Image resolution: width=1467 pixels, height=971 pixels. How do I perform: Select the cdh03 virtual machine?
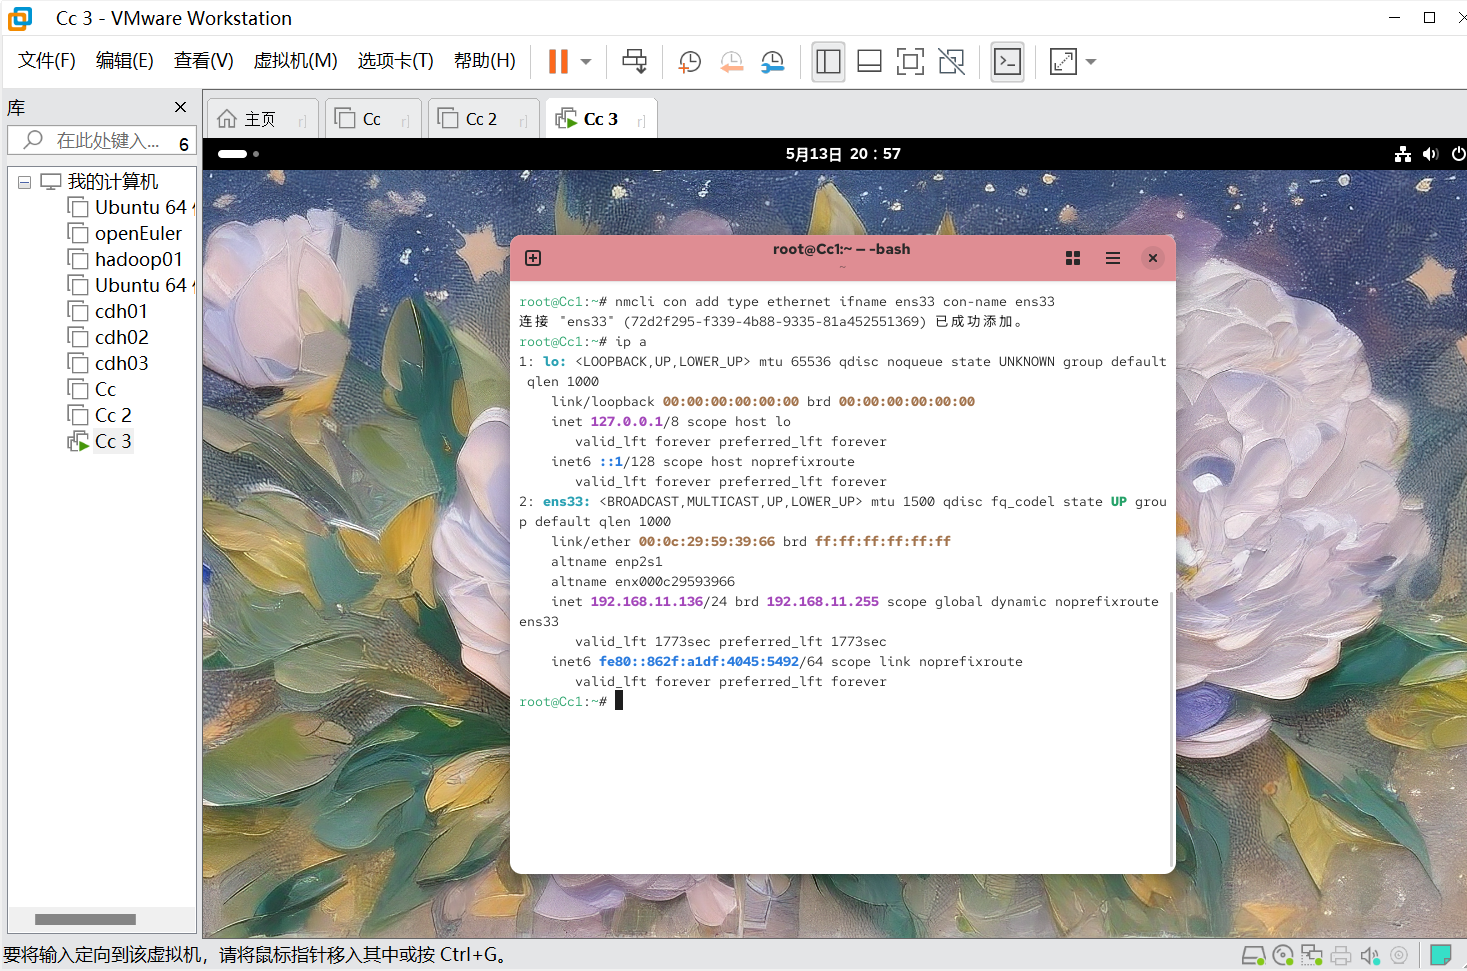pos(121,363)
